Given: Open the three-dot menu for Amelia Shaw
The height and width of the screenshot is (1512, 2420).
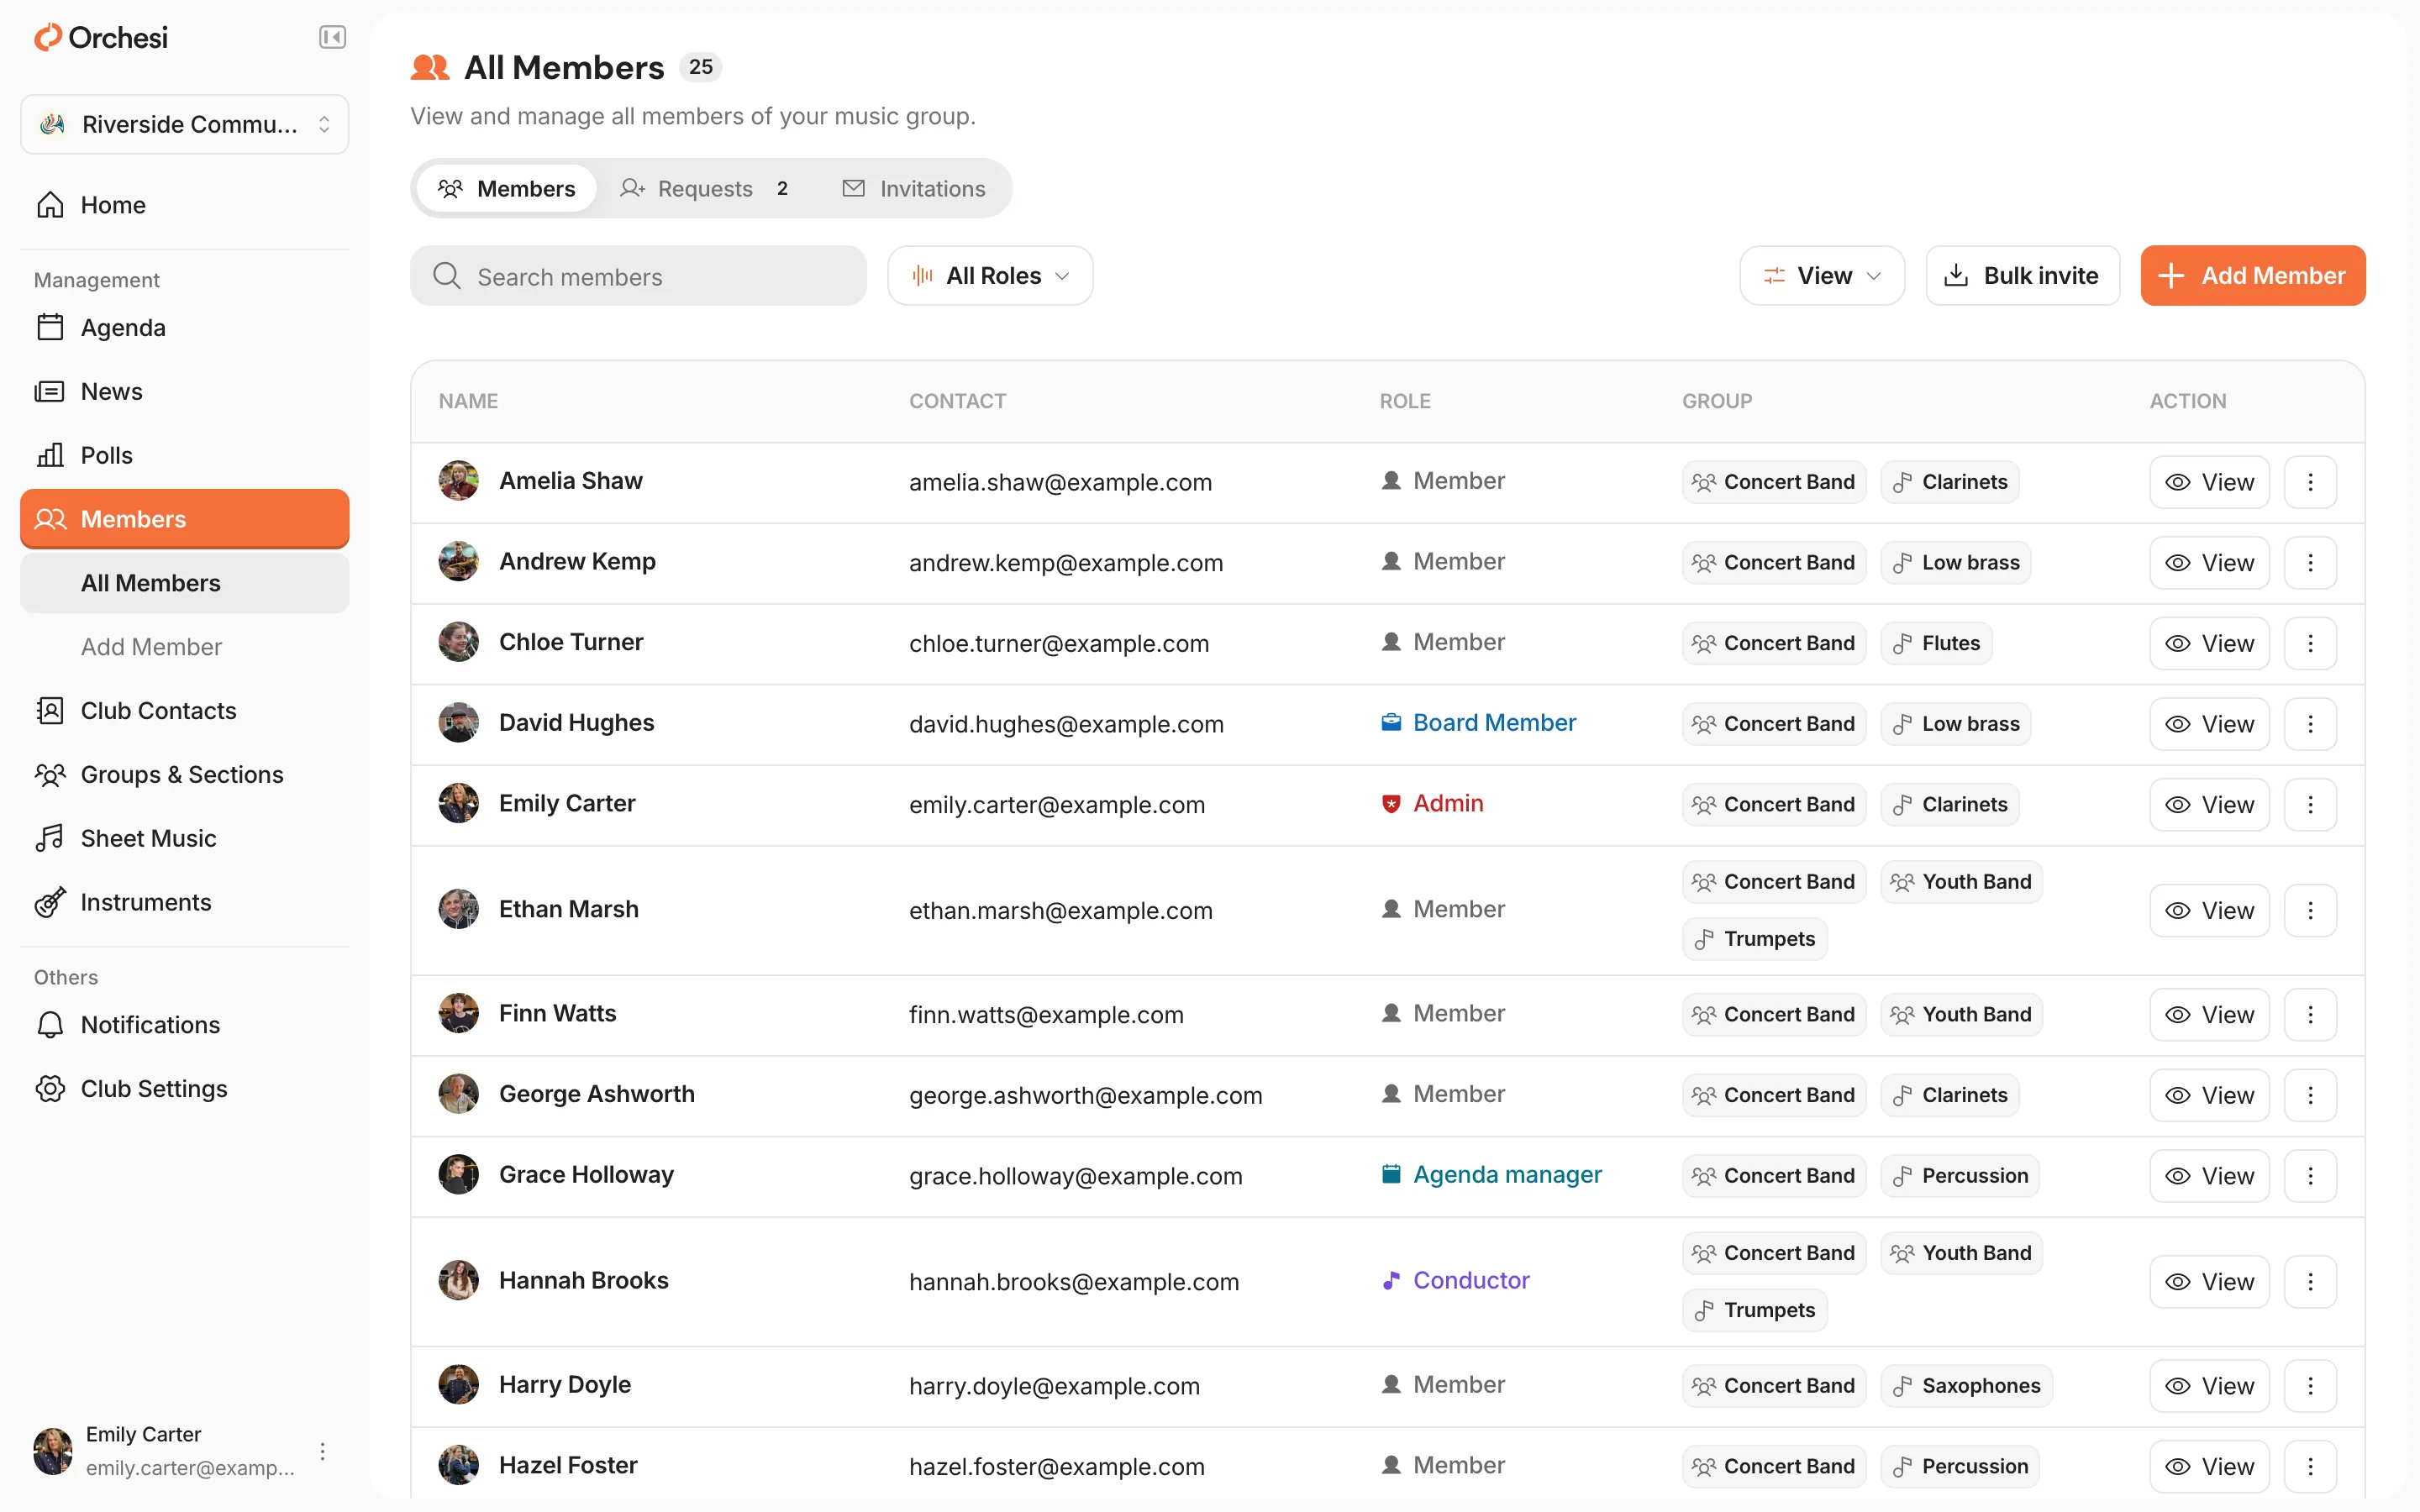Looking at the screenshot, I should [x=2310, y=482].
